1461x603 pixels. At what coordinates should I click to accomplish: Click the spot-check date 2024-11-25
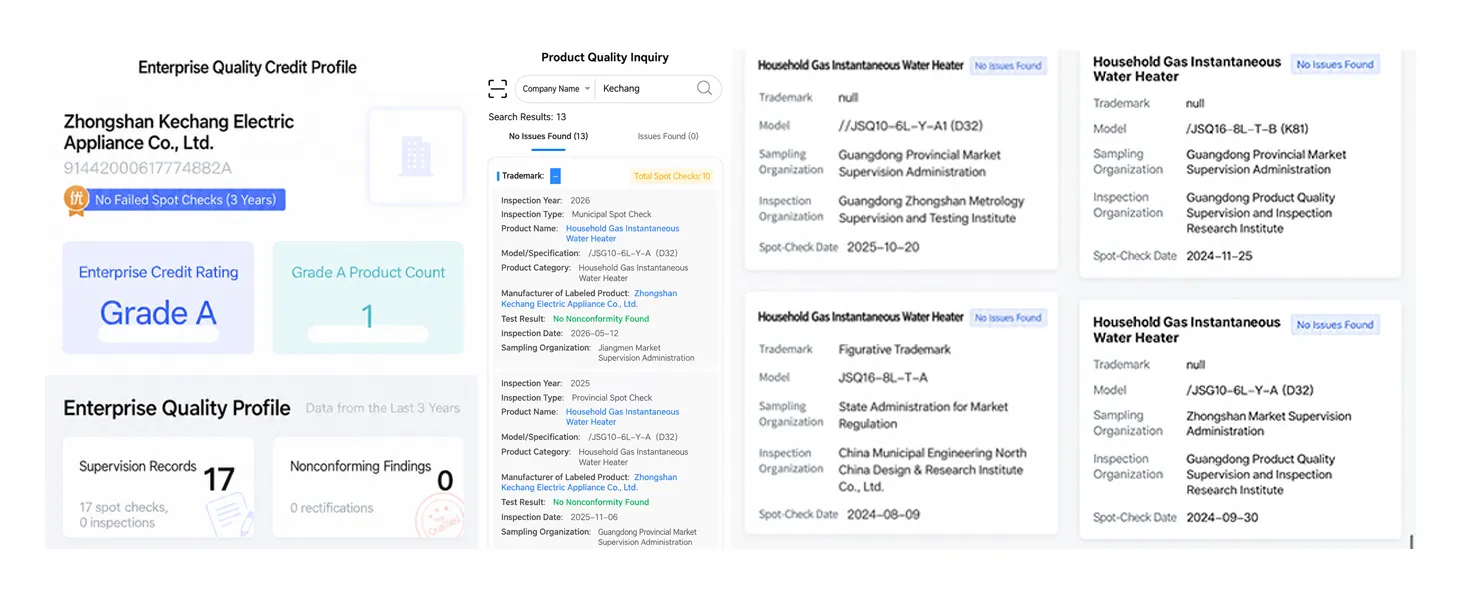tap(1219, 256)
